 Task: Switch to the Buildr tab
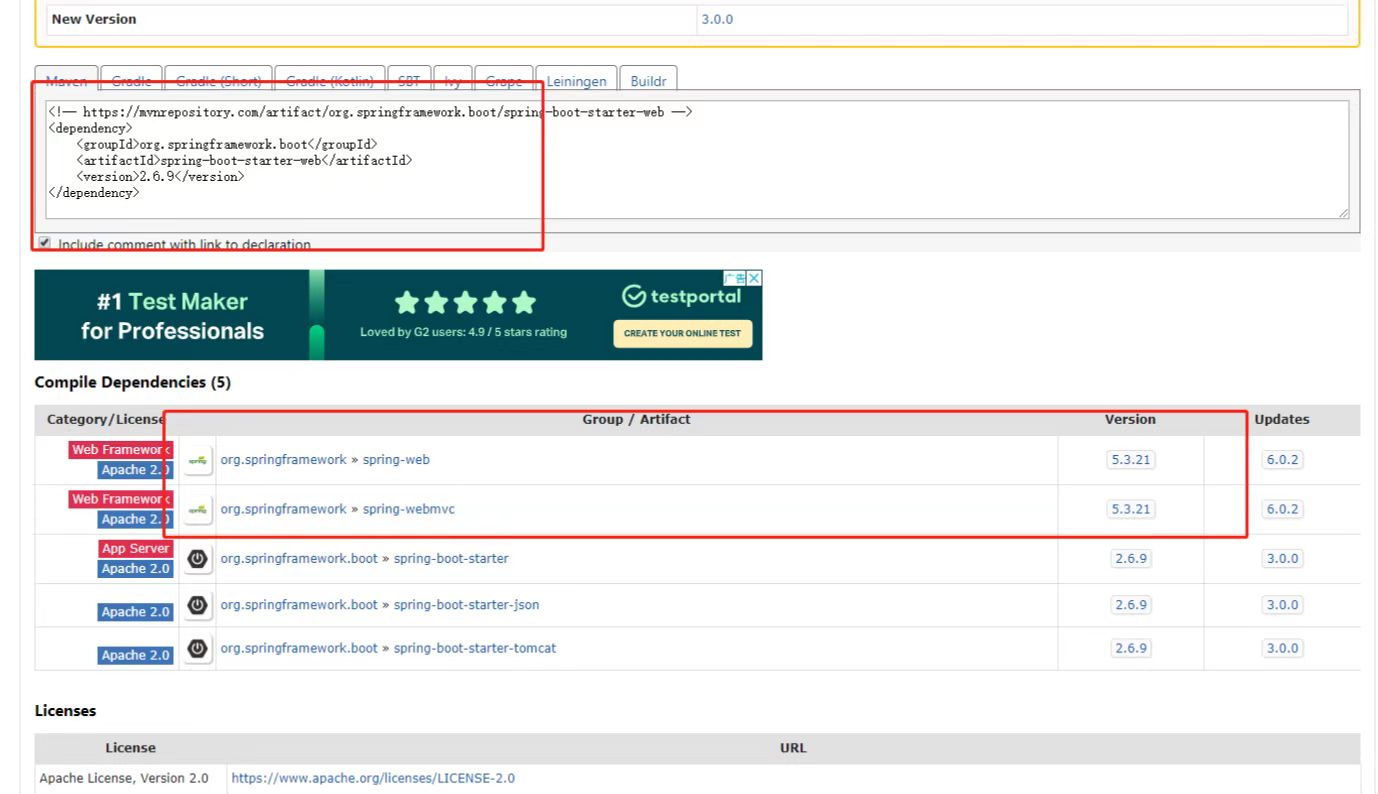click(x=648, y=81)
